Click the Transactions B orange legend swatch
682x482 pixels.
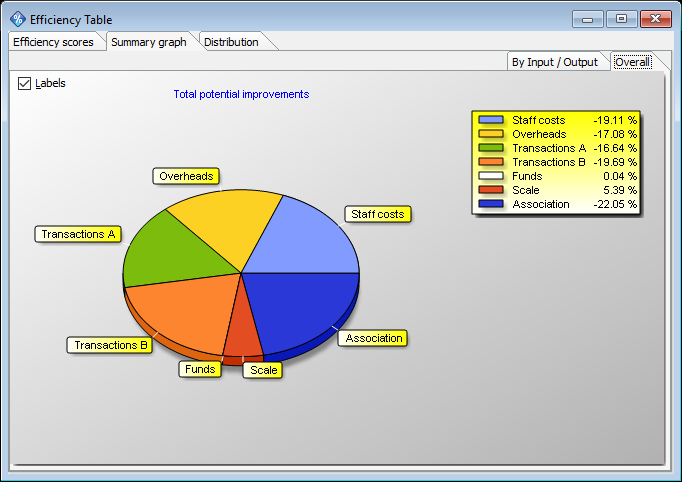[x=491, y=162]
